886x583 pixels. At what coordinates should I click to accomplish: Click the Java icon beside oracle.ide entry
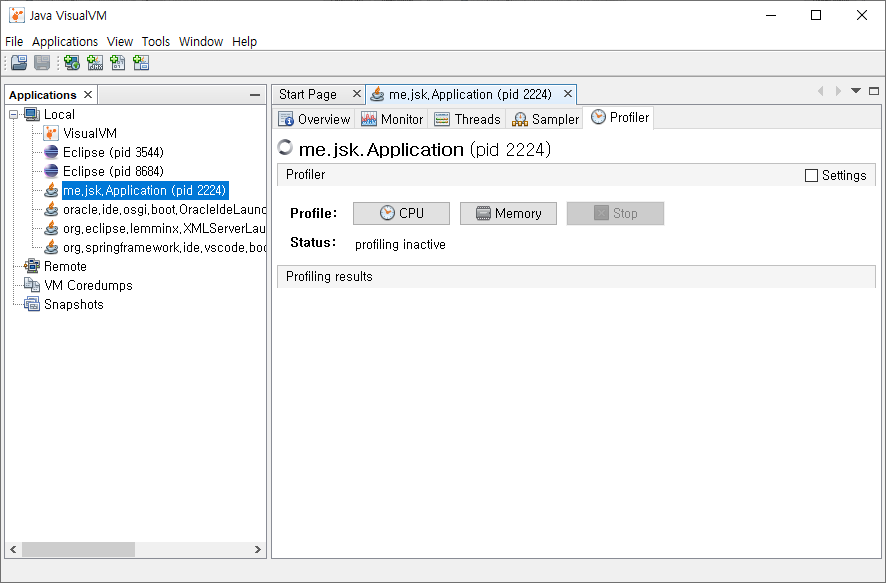(x=51, y=210)
